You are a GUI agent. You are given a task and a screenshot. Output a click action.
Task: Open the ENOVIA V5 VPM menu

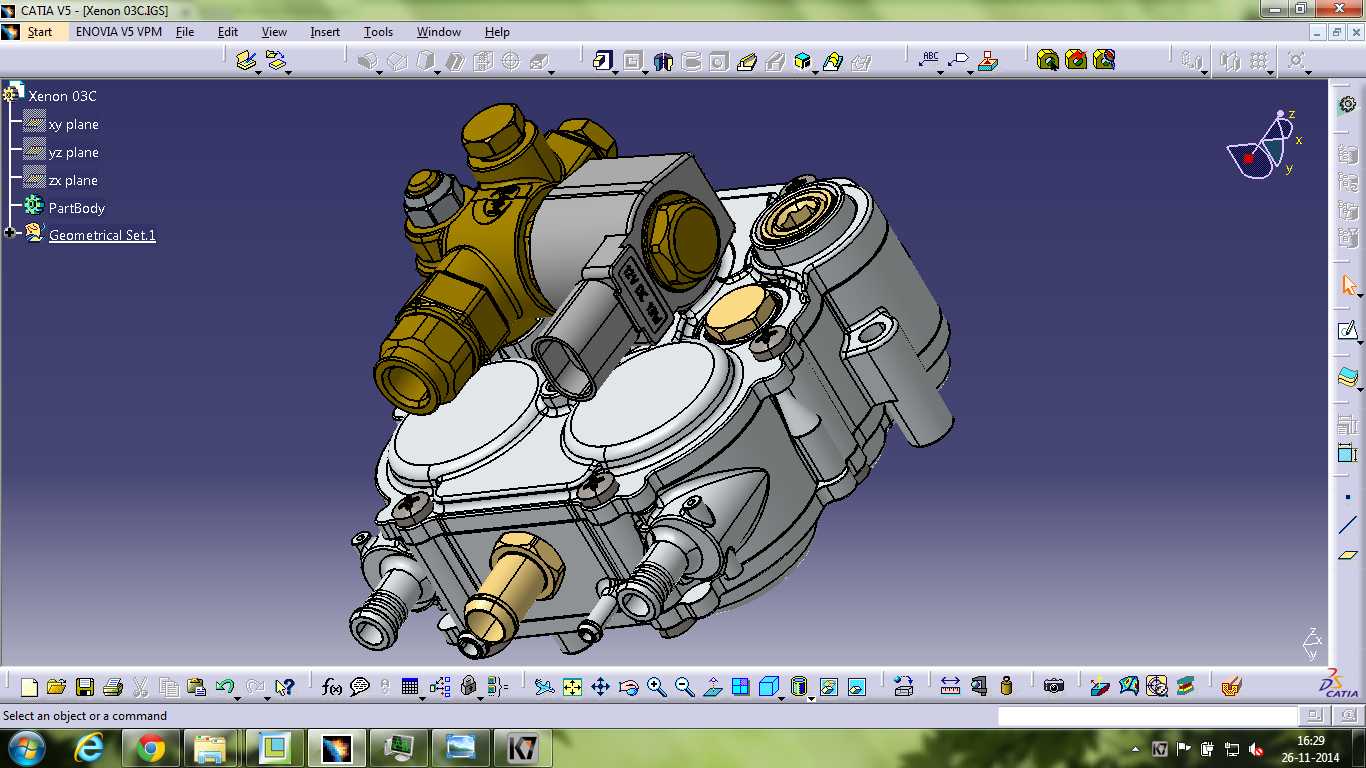pos(118,32)
